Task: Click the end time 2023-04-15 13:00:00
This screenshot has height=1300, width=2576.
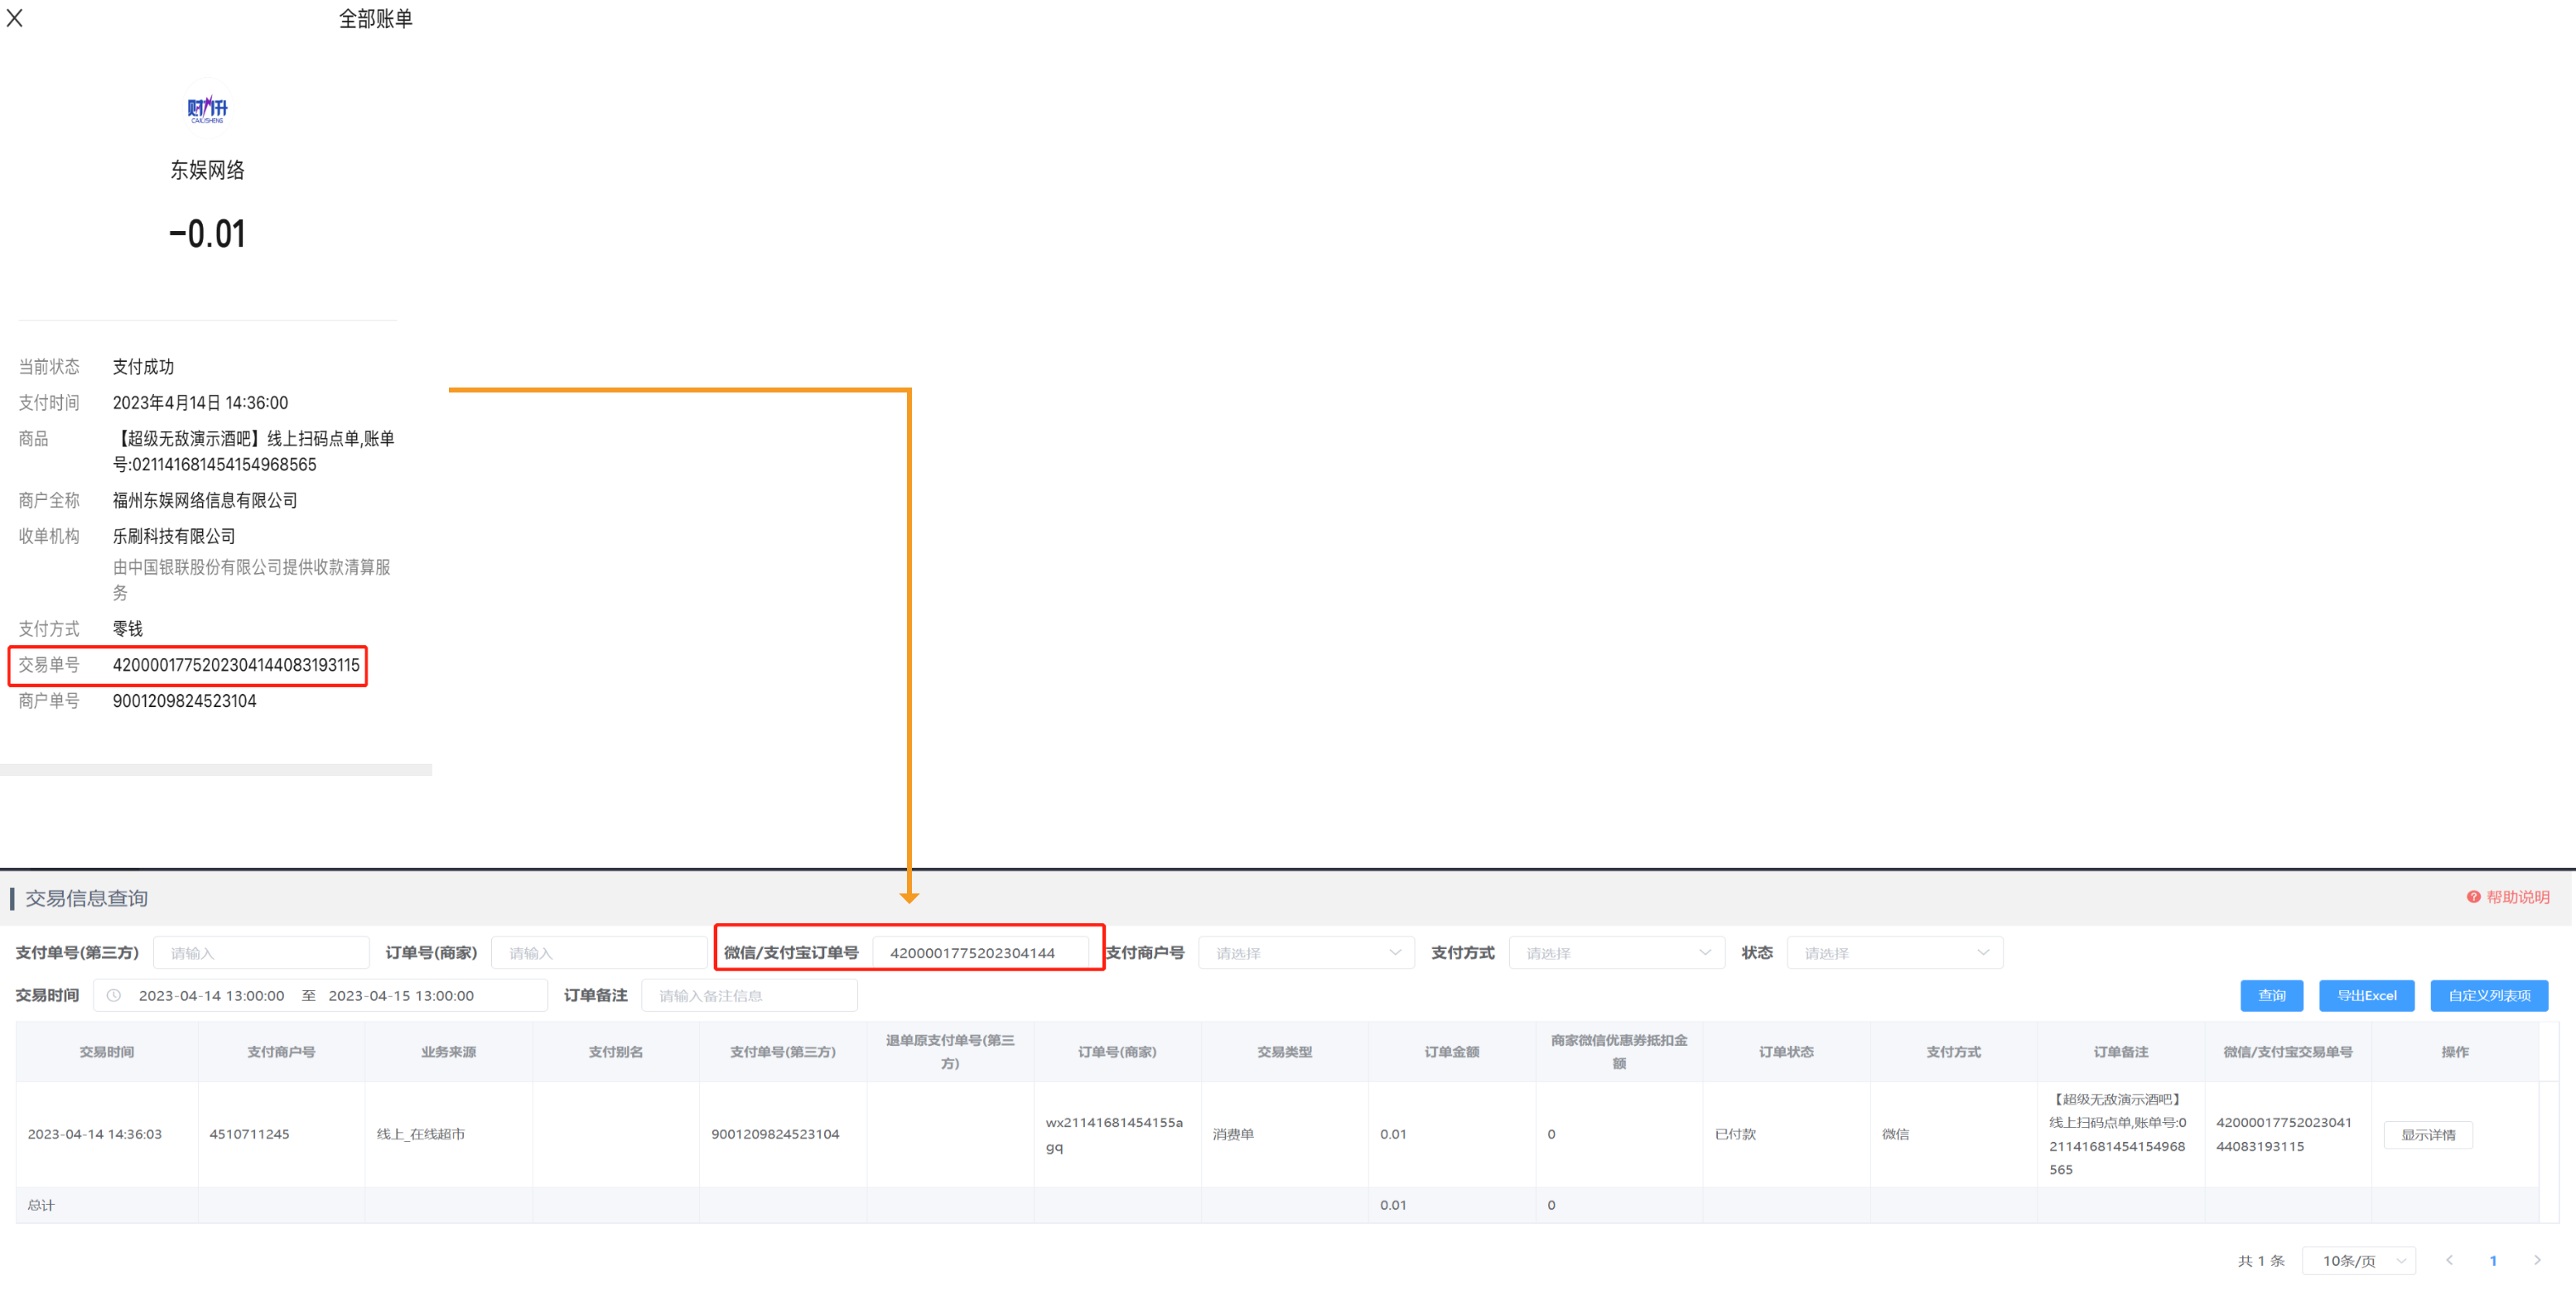Action: coord(401,995)
